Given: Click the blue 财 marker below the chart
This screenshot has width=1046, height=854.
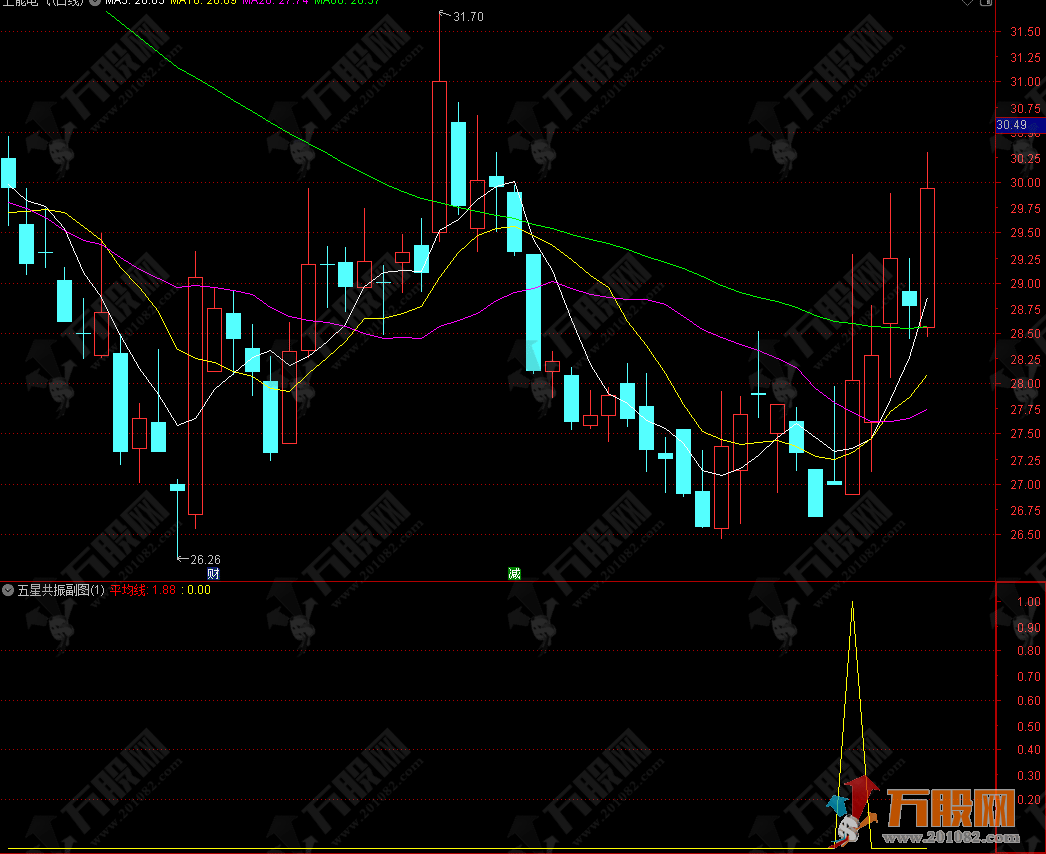Looking at the screenshot, I should tap(213, 574).
